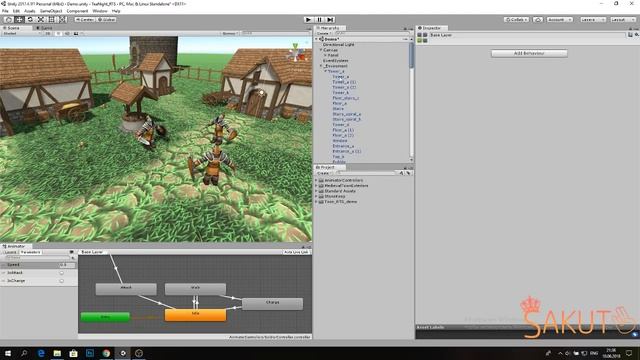Toggle the 2D view button
This screenshot has height=360, width=640.
(48, 33)
